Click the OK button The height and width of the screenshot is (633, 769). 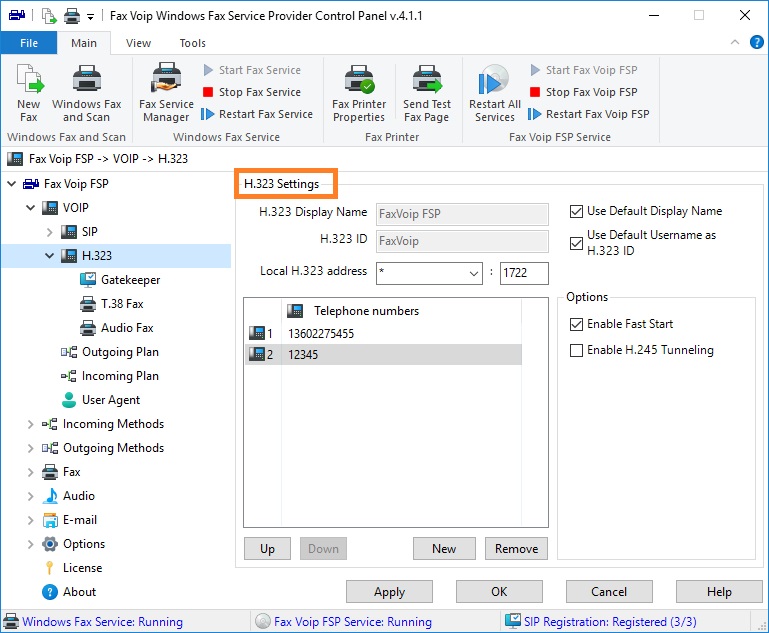(x=499, y=592)
